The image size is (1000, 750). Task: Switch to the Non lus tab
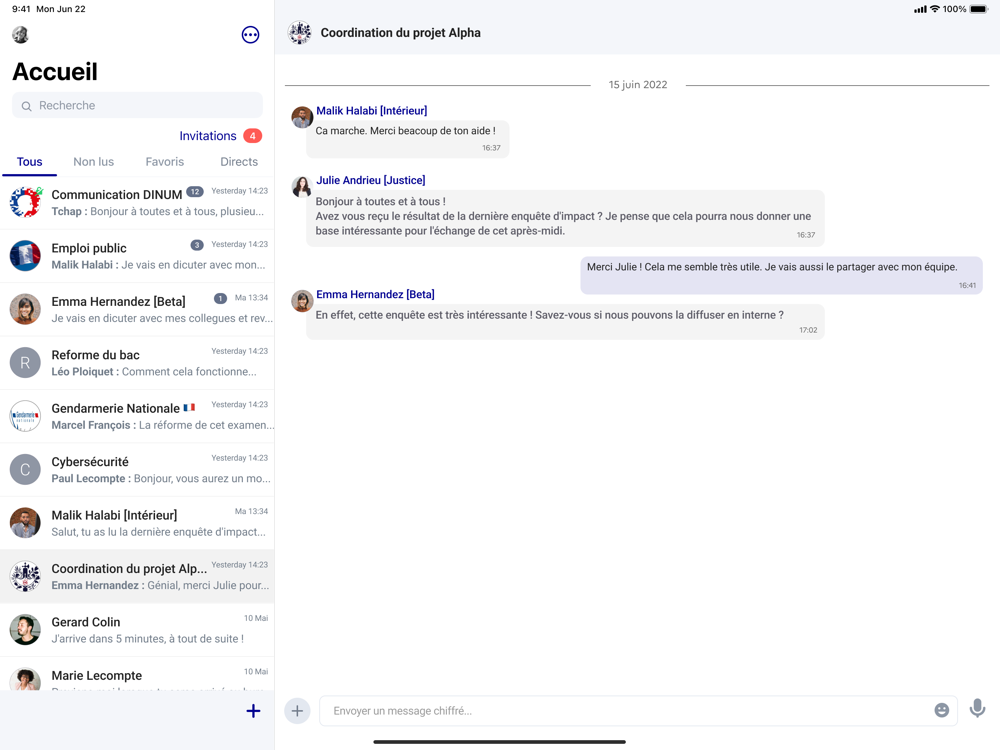94,162
